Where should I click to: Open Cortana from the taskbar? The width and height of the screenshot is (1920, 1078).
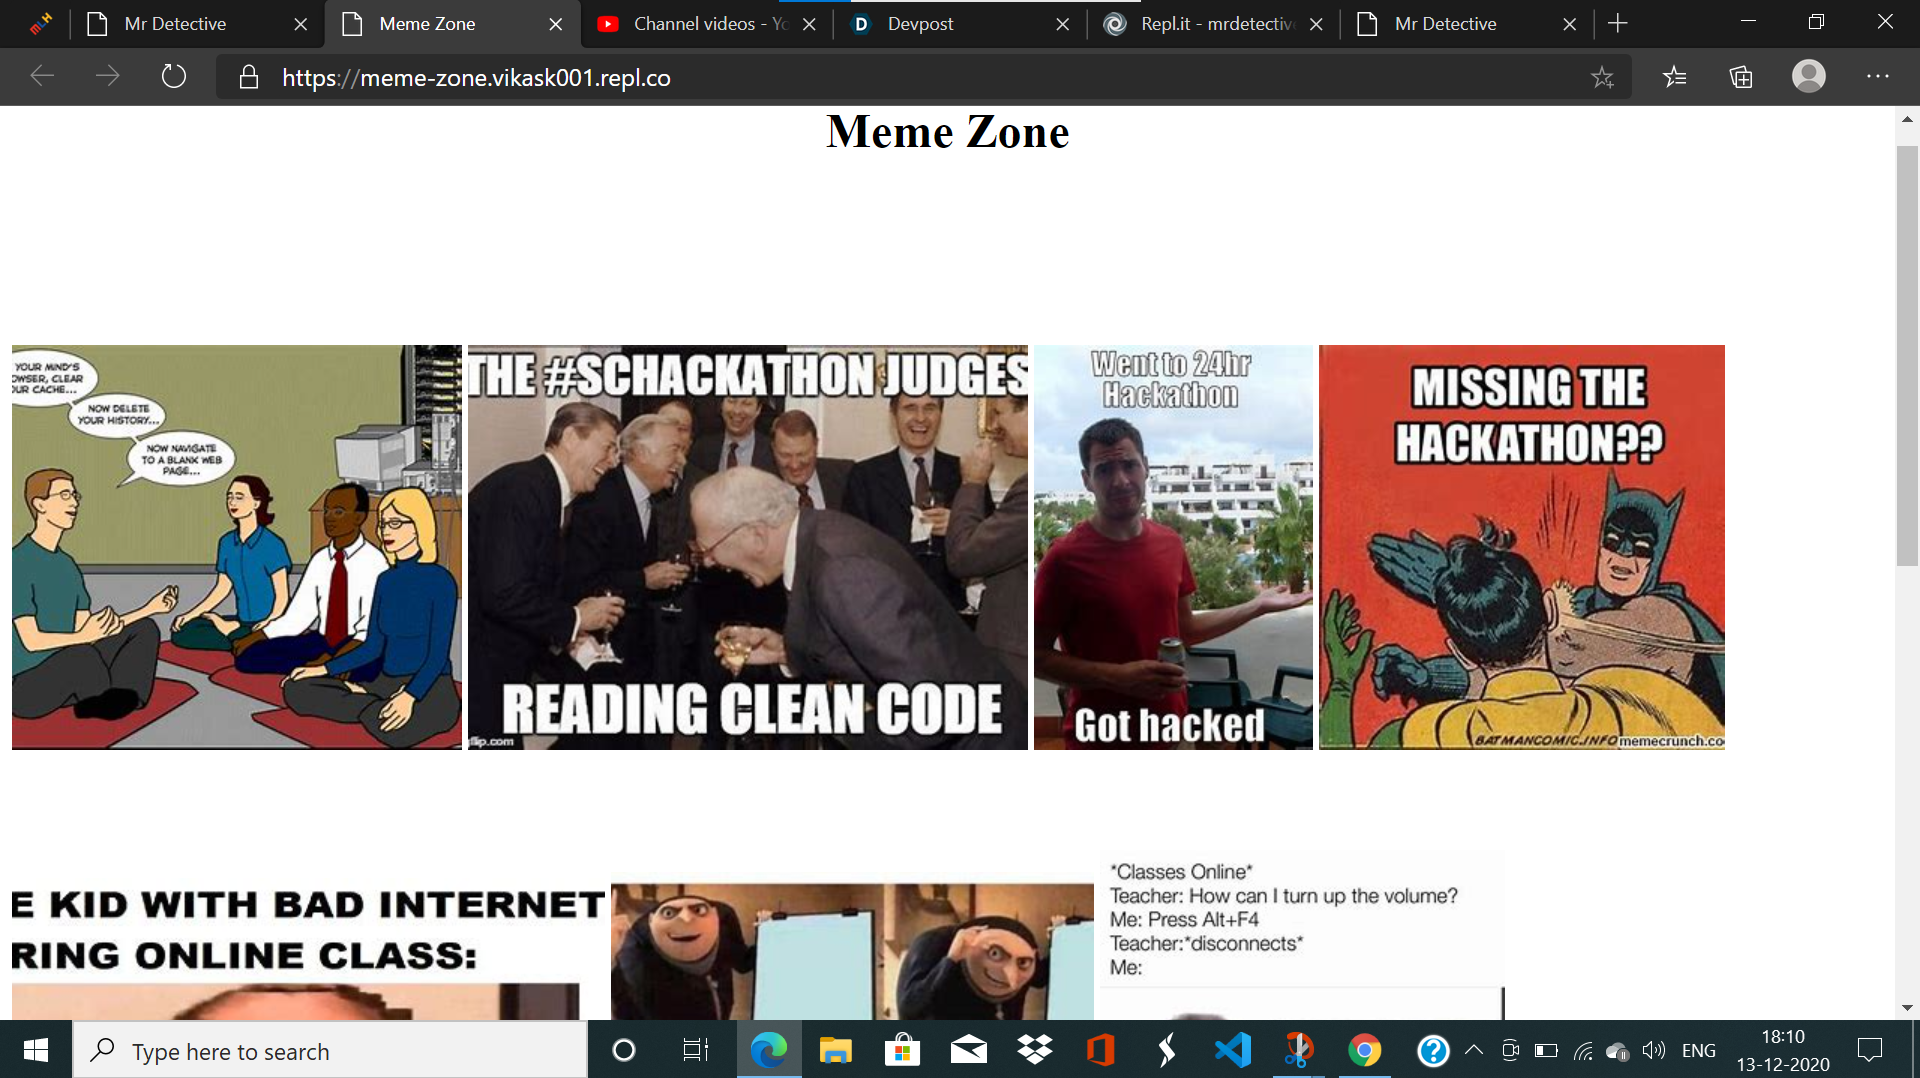click(x=623, y=1050)
